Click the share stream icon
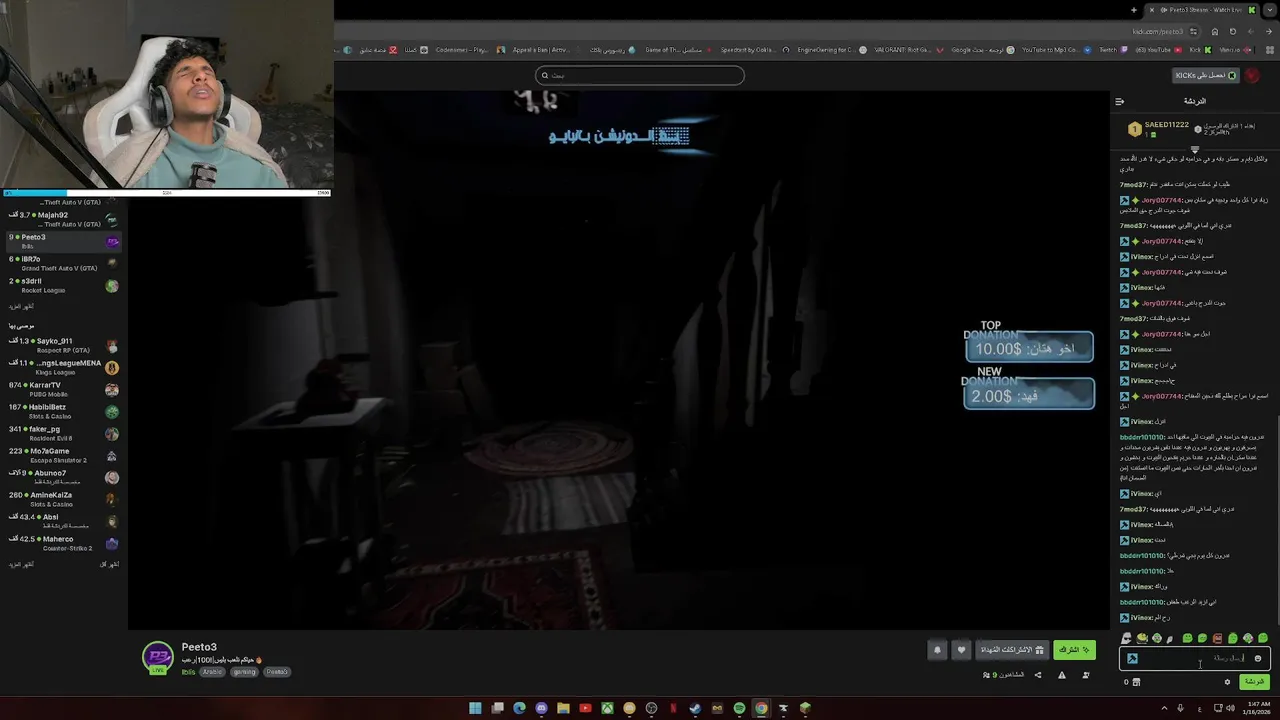The width and height of the screenshot is (1280, 720). coord(1037,675)
